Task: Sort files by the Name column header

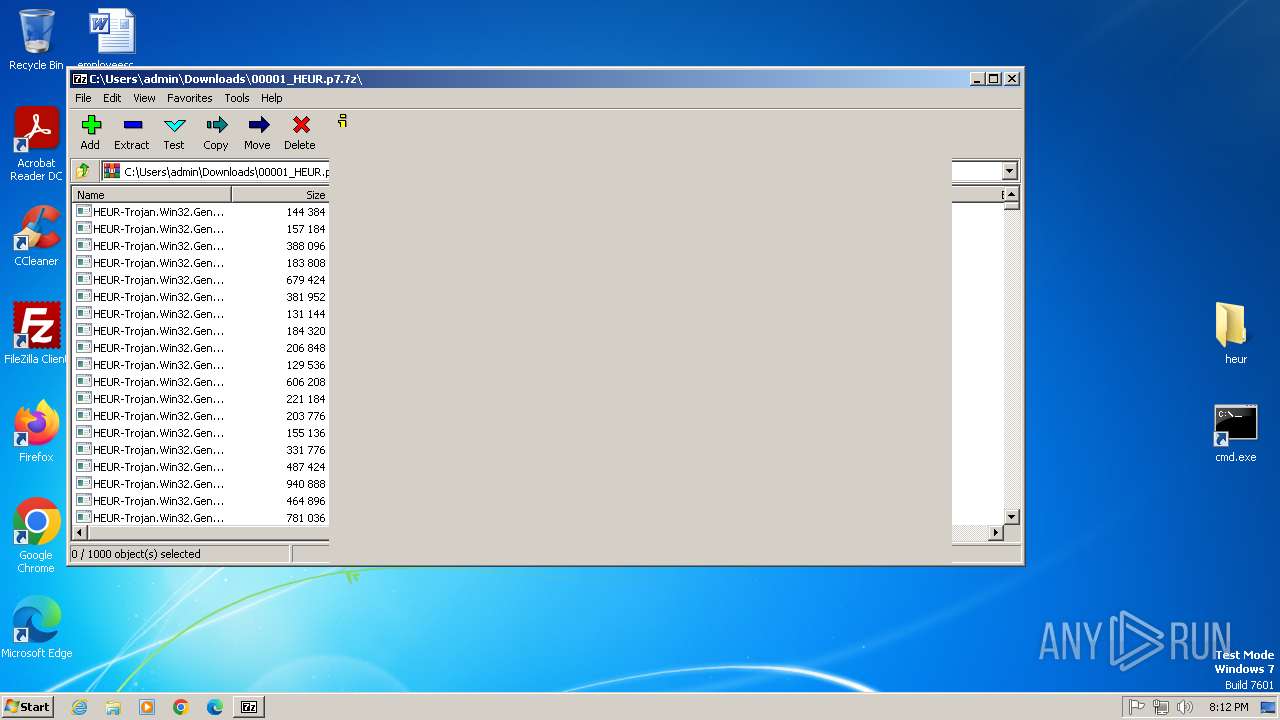Action: 152,195
